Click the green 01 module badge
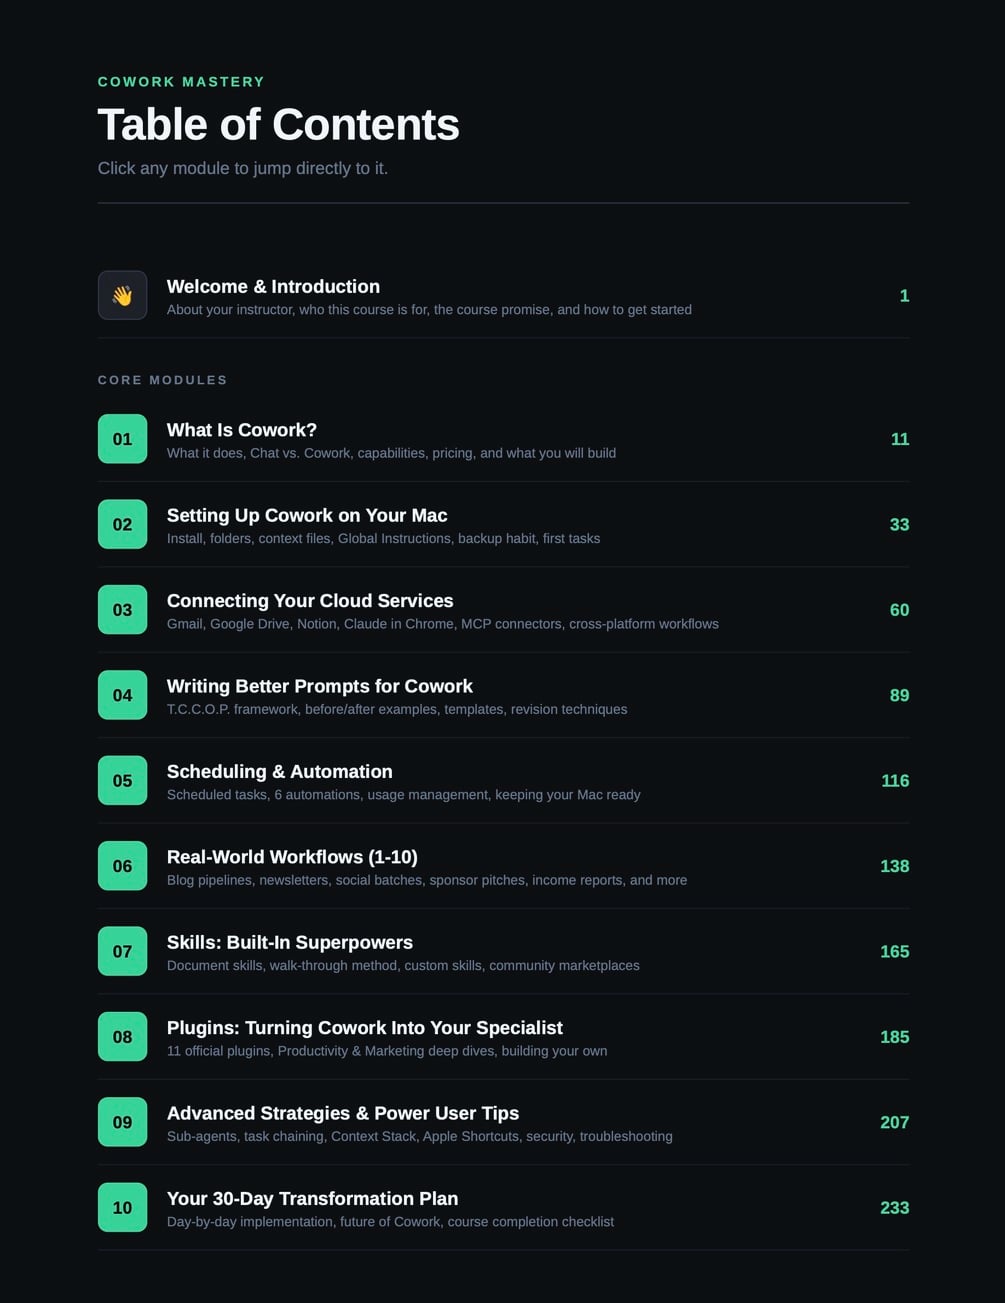 tap(122, 439)
